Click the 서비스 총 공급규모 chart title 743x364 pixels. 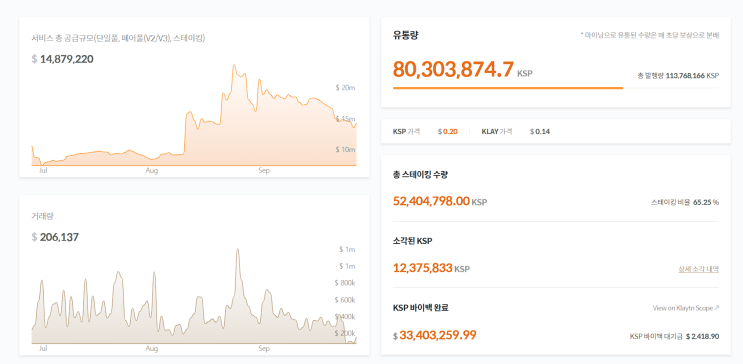coord(118,38)
